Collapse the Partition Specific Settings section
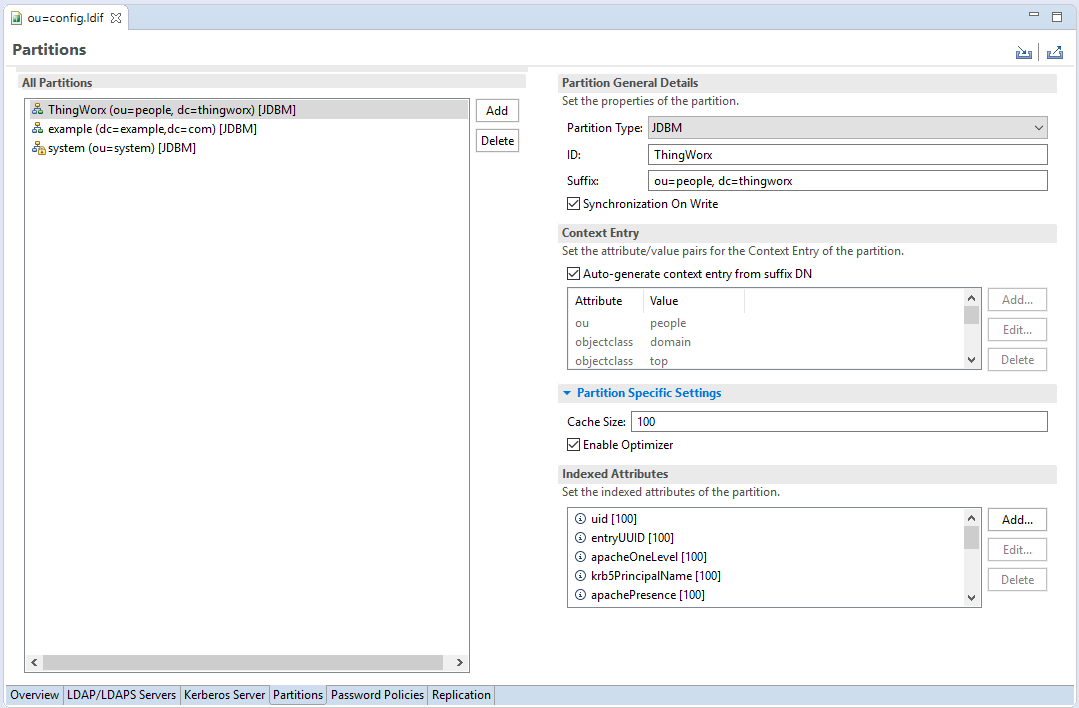The image size is (1079, 708). pos(567,393)
